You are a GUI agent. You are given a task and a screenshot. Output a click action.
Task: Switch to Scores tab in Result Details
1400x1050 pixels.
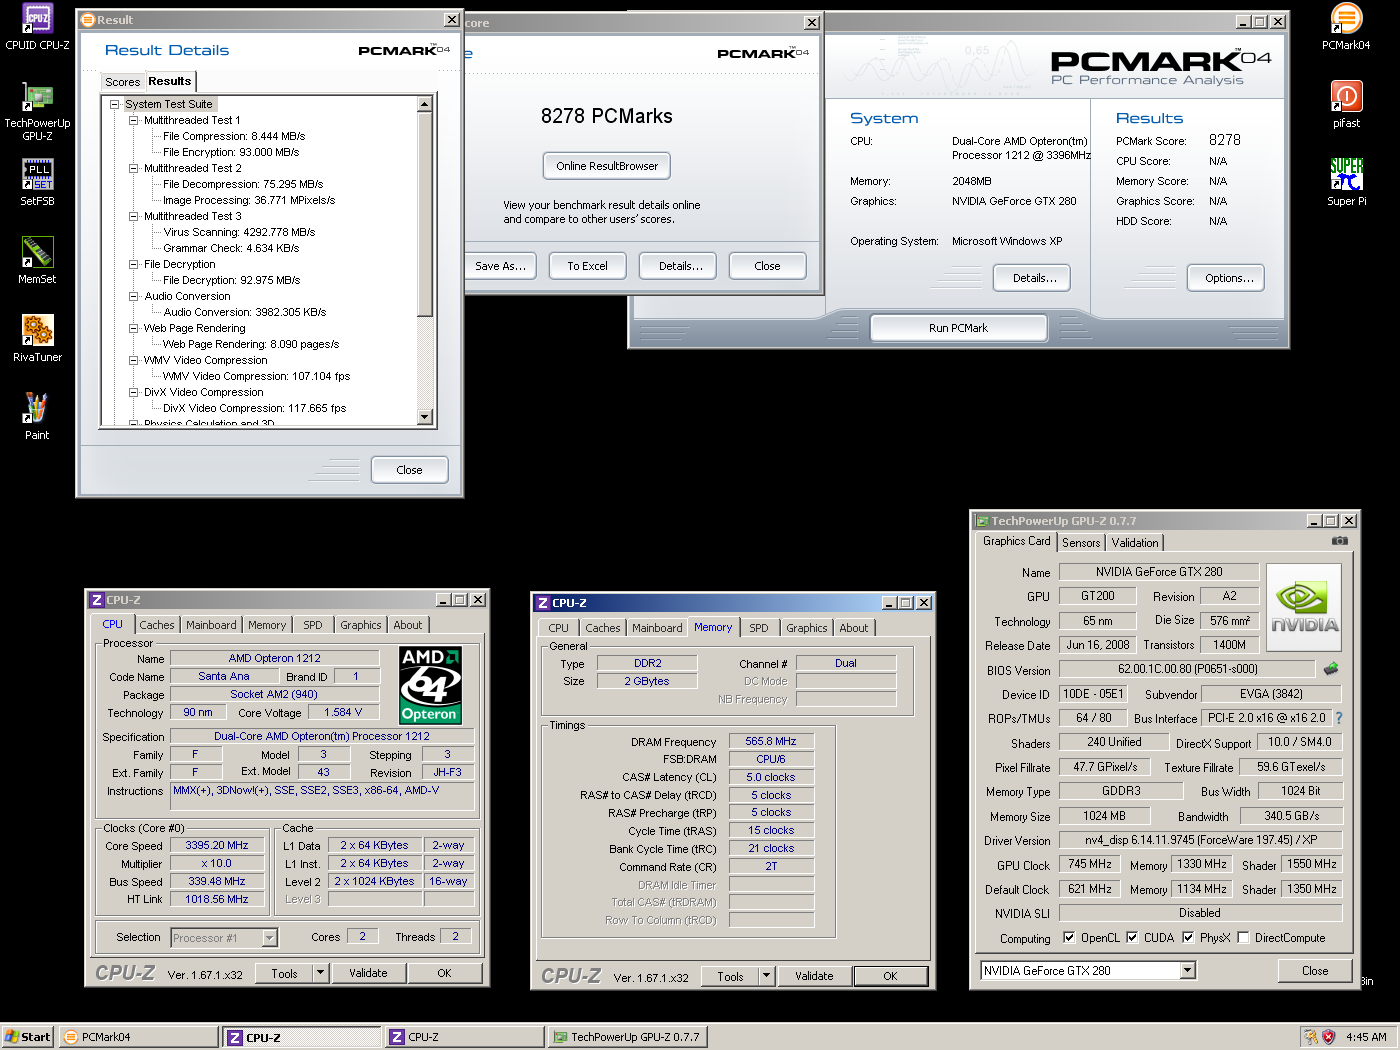coord(123,82)
